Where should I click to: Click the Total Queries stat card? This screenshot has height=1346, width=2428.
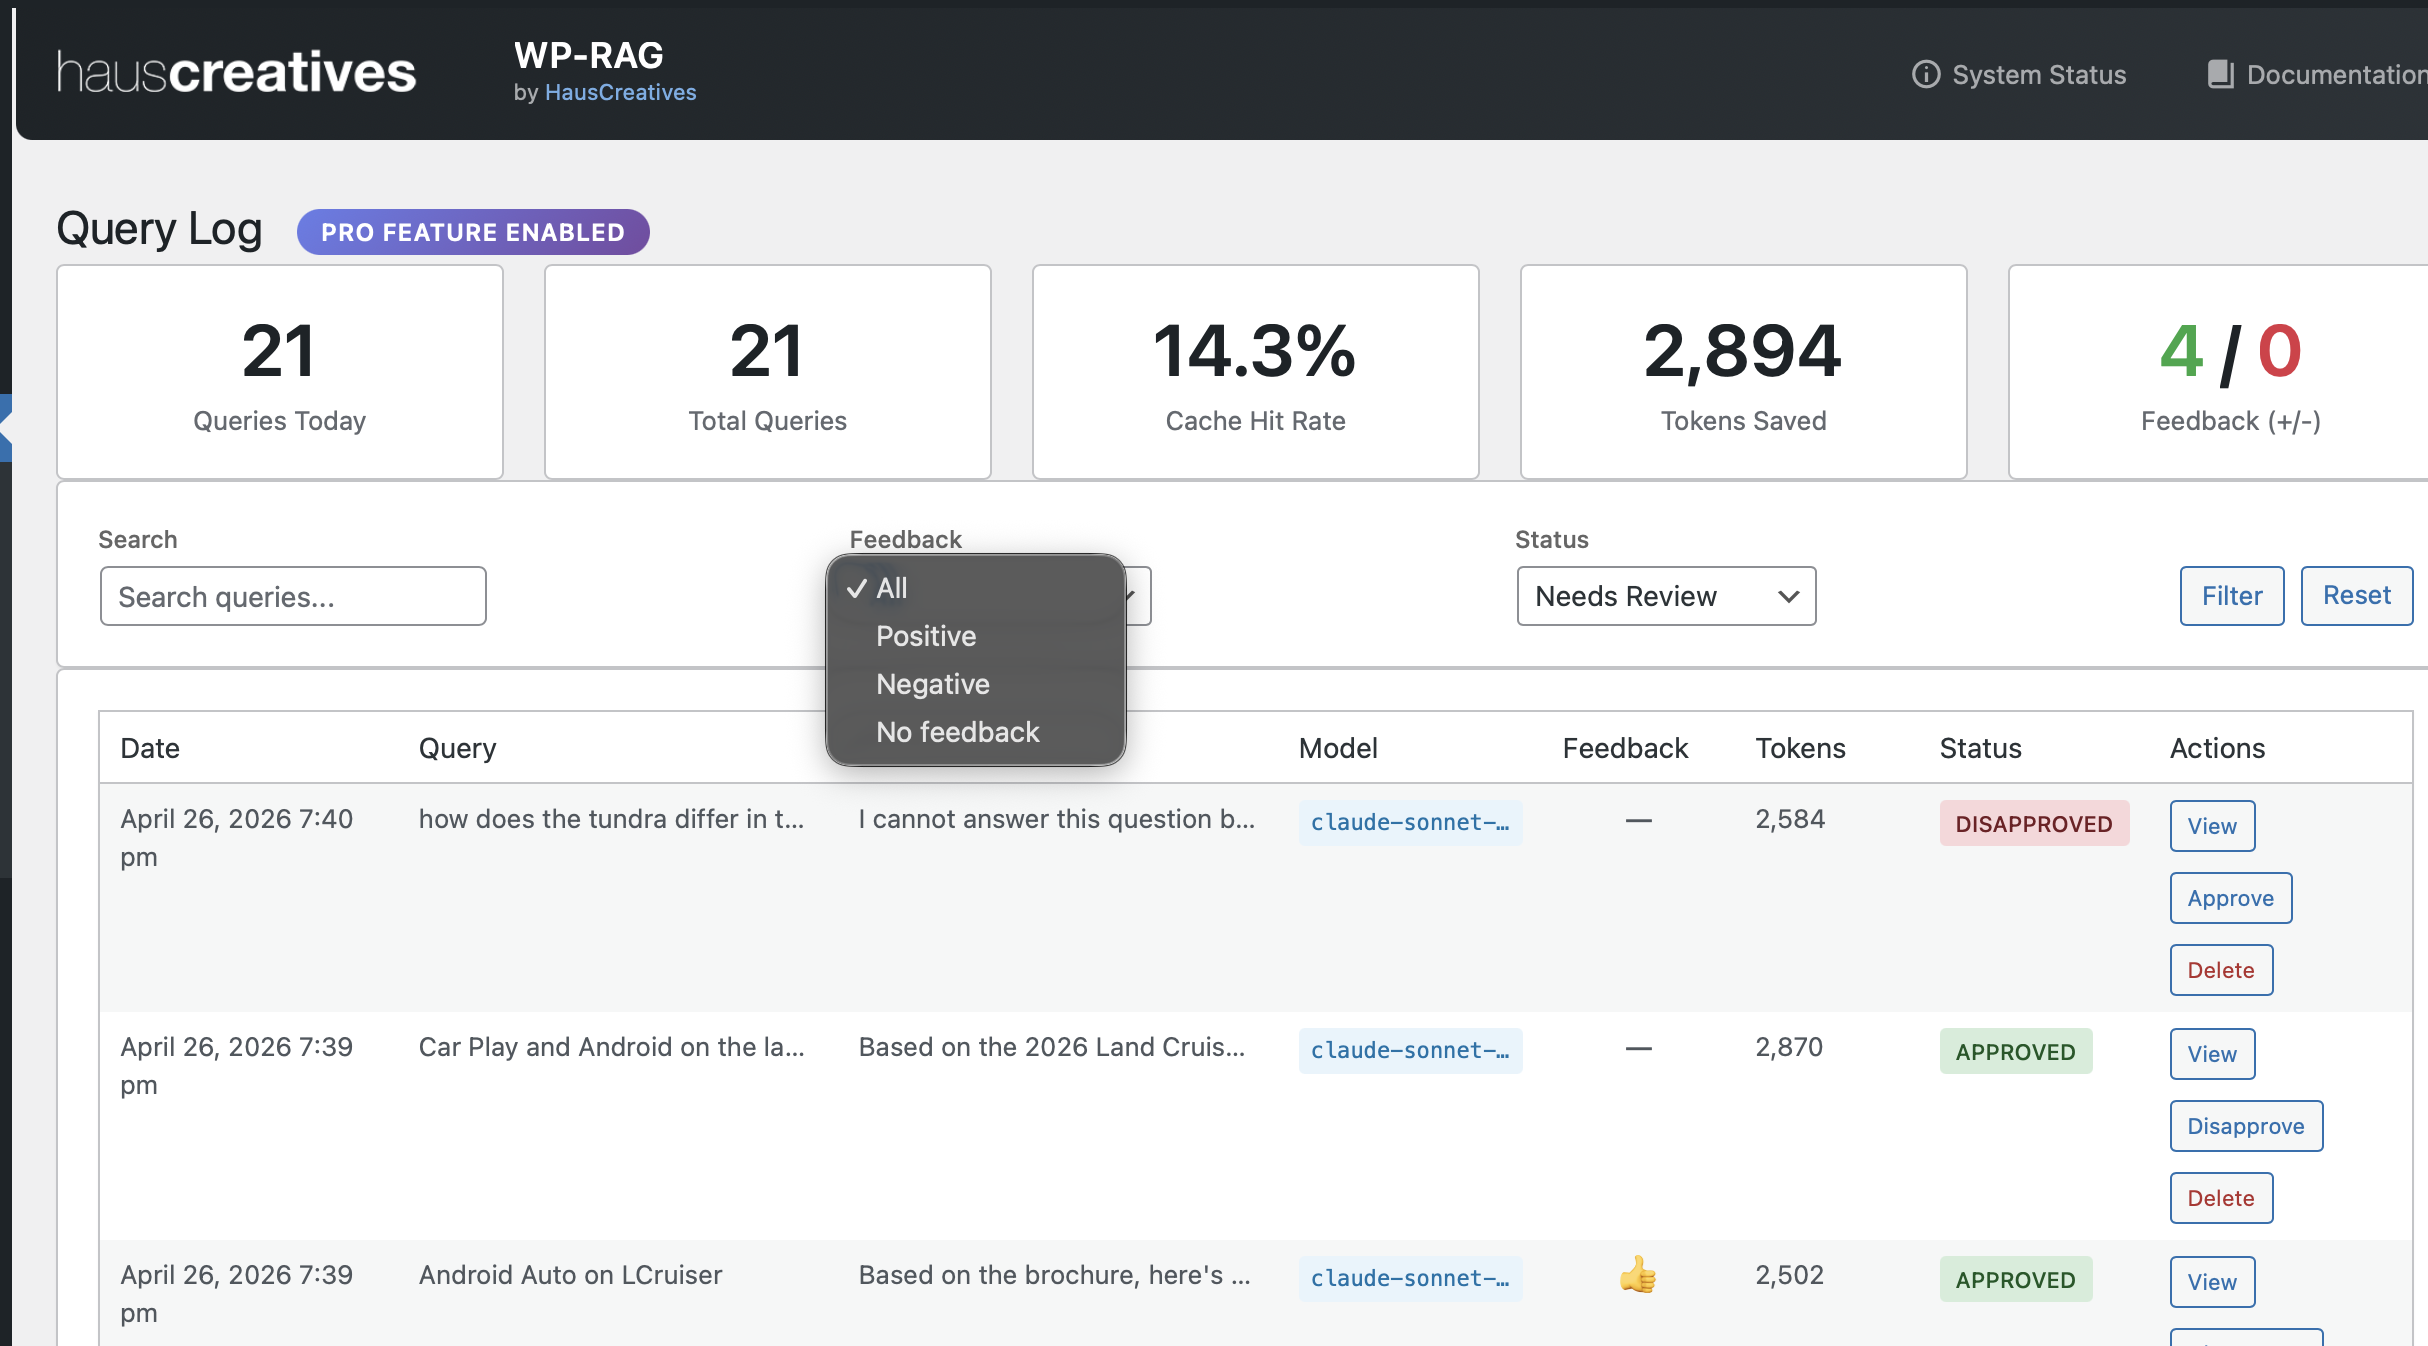[x=768, y=372]
